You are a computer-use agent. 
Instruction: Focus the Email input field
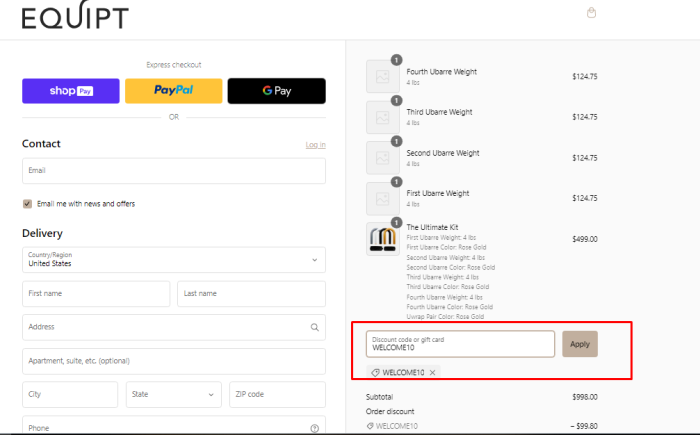point(174,171)
